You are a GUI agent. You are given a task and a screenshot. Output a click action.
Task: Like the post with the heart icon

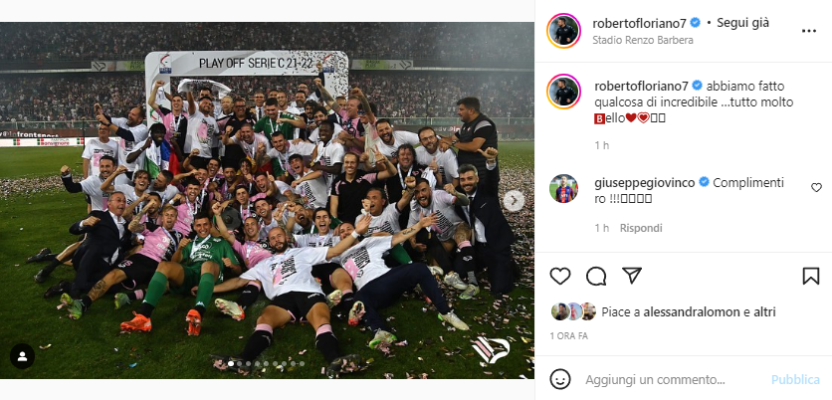point(560,276)
